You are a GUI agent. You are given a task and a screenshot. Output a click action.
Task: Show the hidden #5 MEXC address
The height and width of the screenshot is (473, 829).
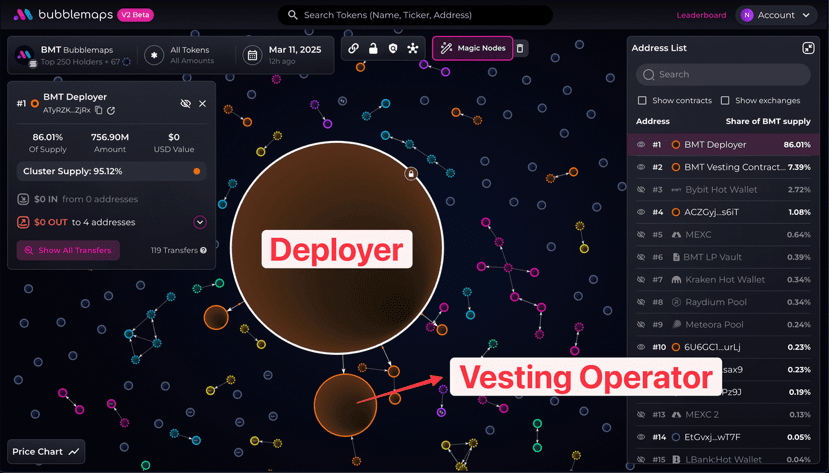pos(641,235)
